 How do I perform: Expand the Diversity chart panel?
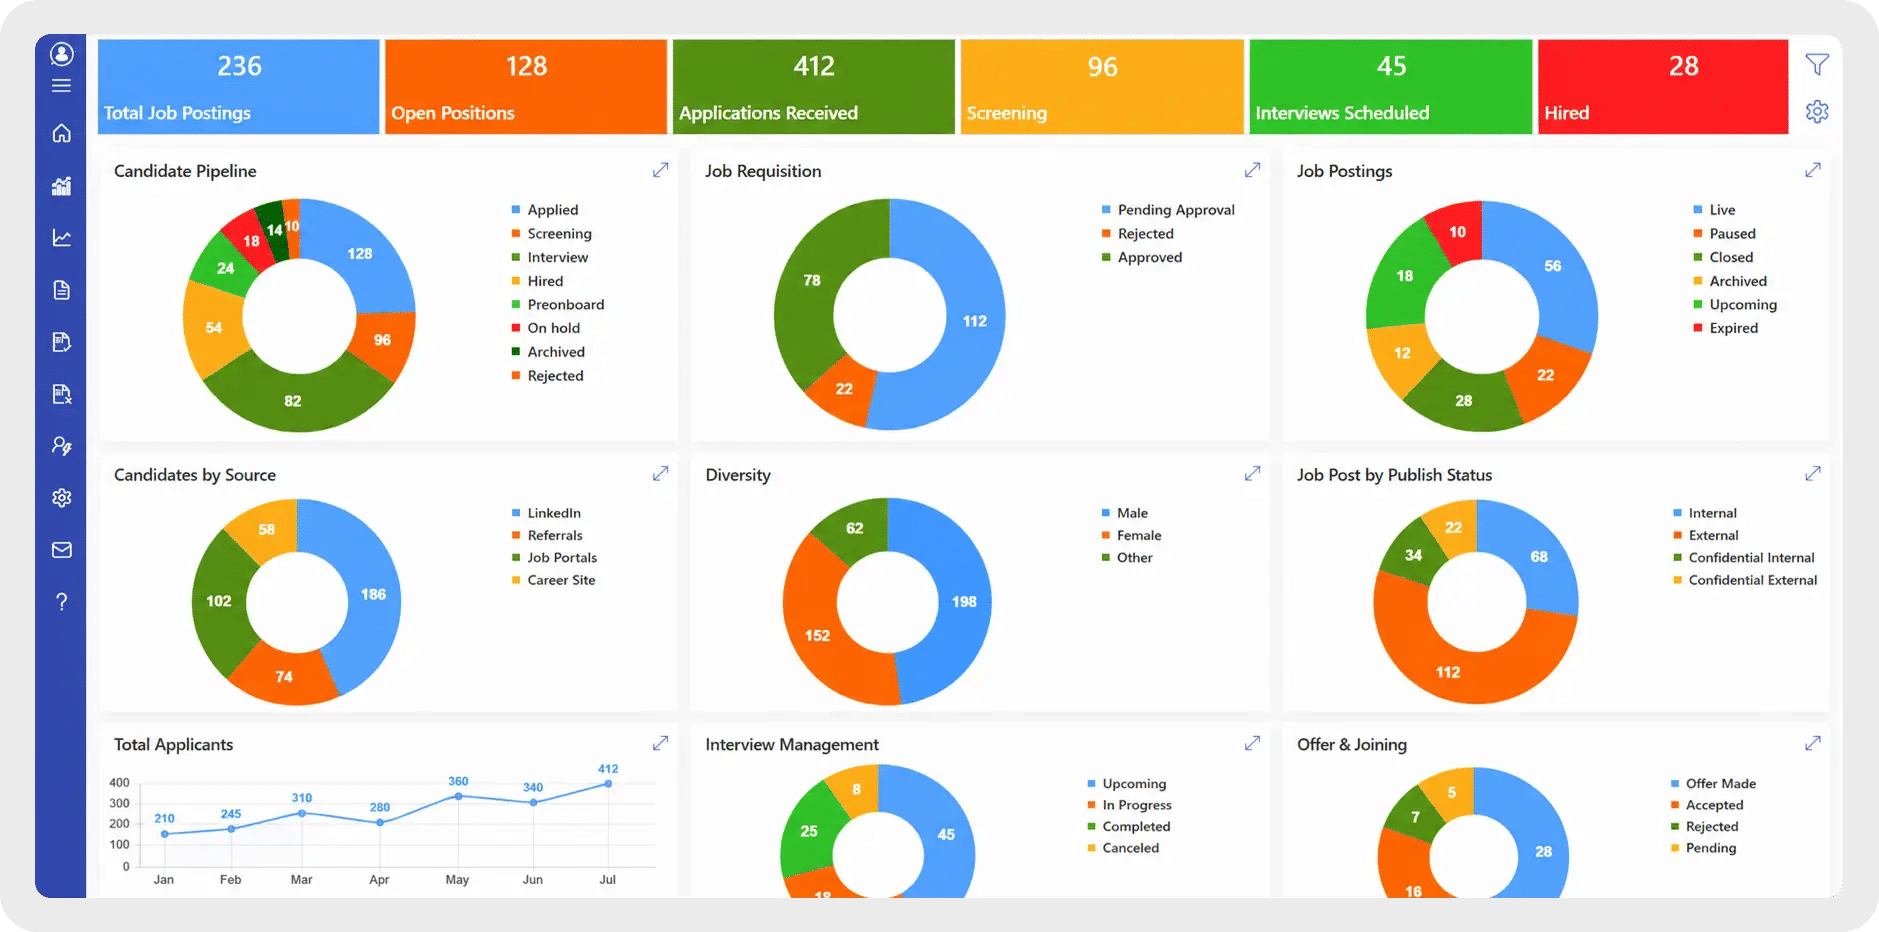1252,473
